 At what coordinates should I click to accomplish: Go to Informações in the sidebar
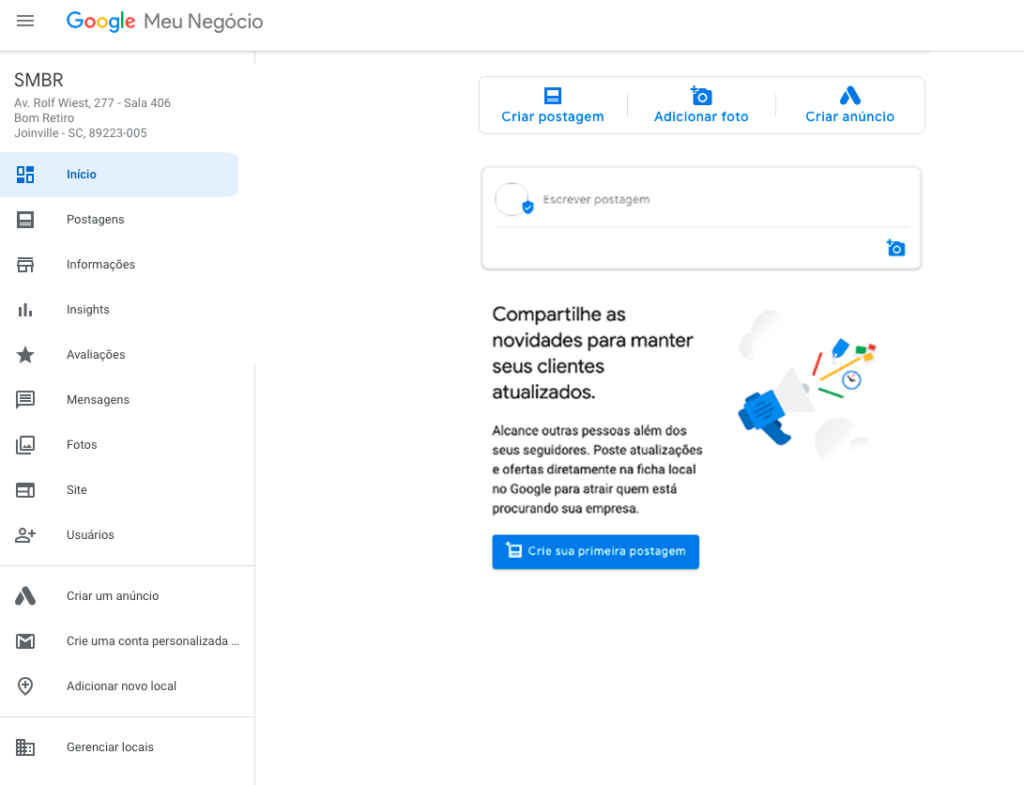[119, 264]
